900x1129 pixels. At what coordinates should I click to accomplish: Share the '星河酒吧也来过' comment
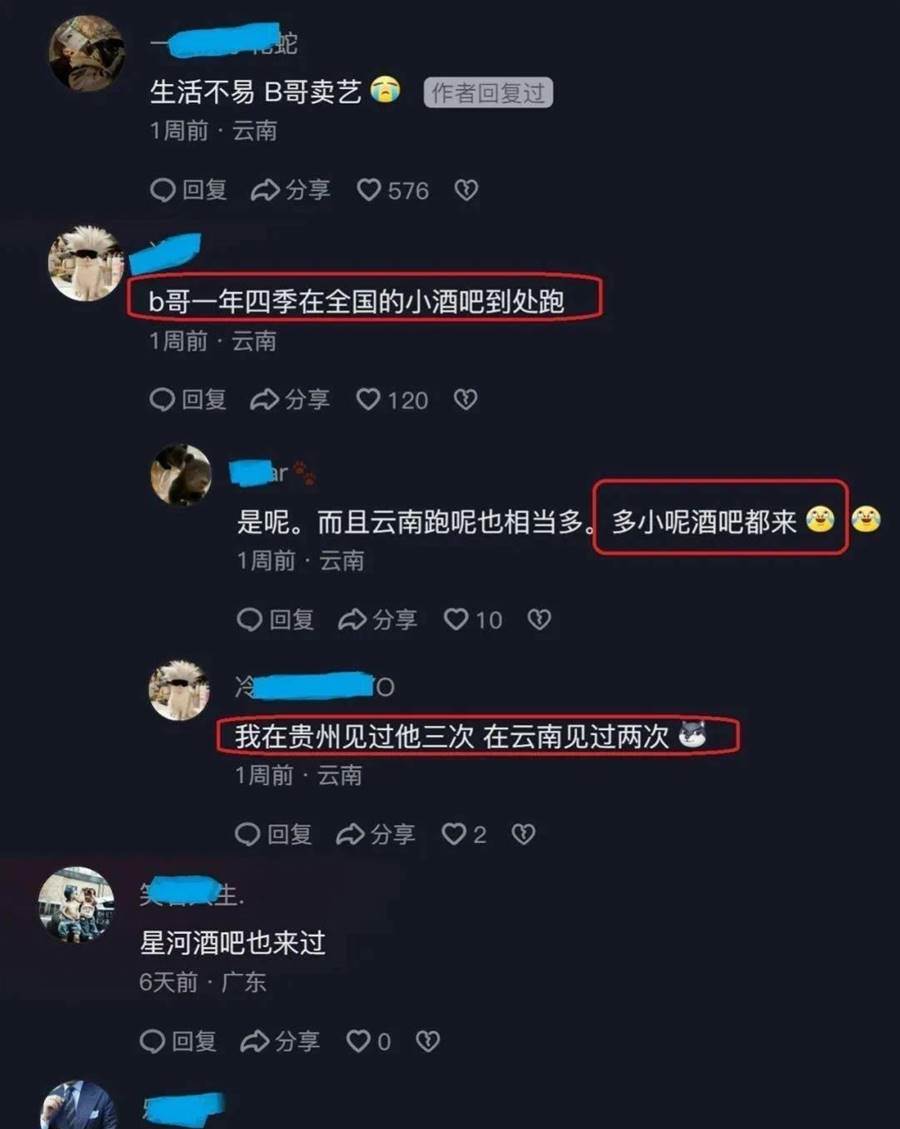coord(280,1041)
